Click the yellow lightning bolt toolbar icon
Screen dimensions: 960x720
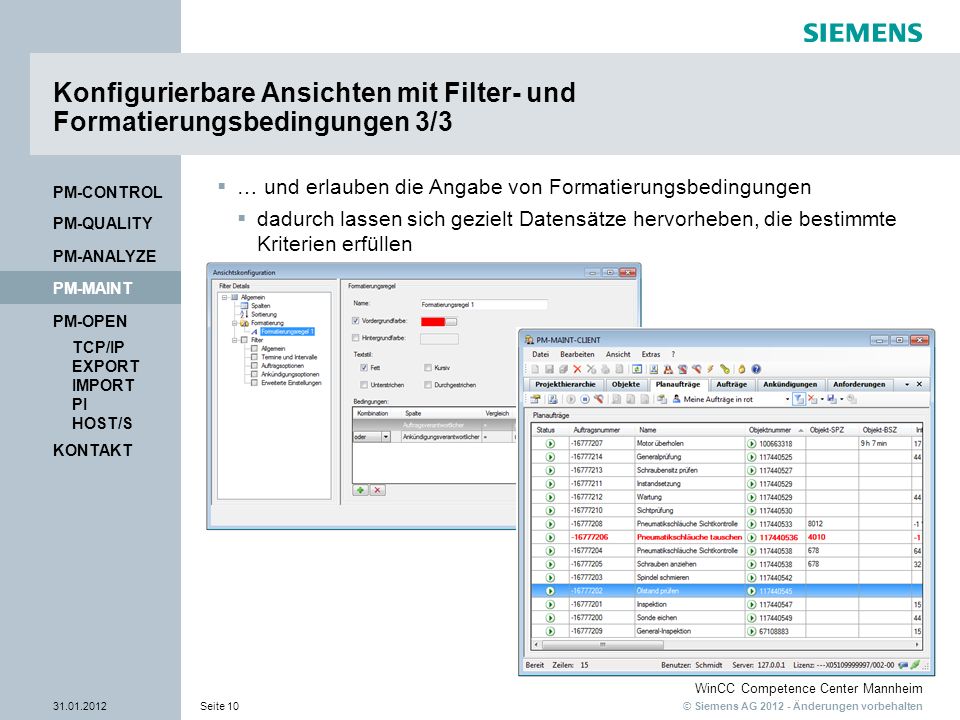710,369
